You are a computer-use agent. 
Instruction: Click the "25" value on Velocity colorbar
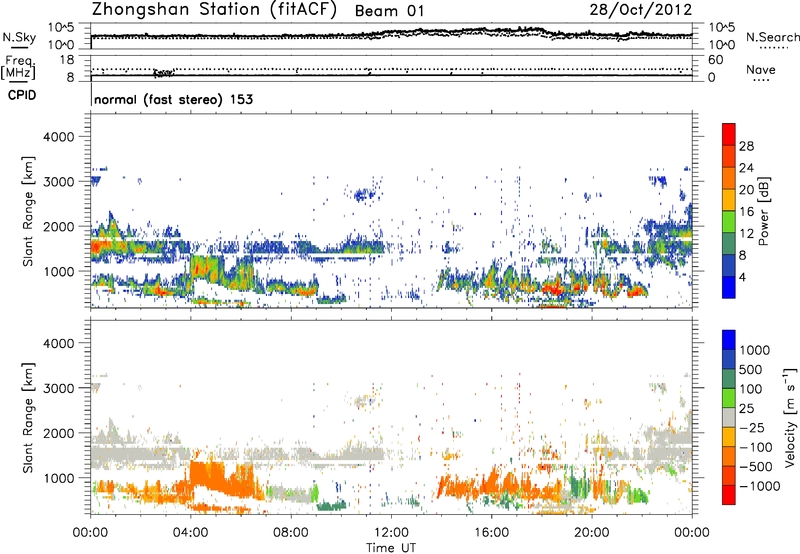tap(746, 409)
